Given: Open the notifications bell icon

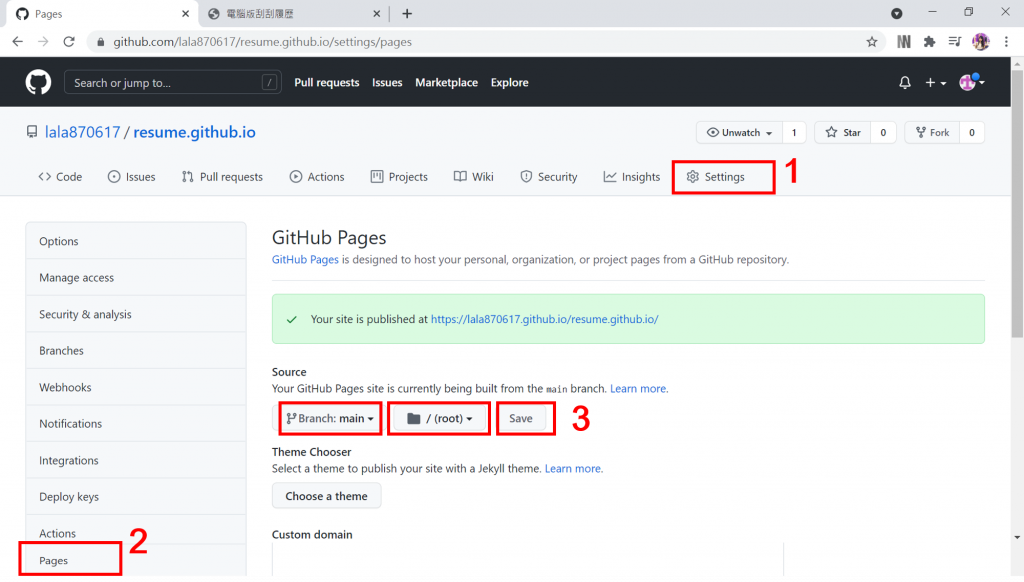Looking at the screenshot, I should (904, 82).
